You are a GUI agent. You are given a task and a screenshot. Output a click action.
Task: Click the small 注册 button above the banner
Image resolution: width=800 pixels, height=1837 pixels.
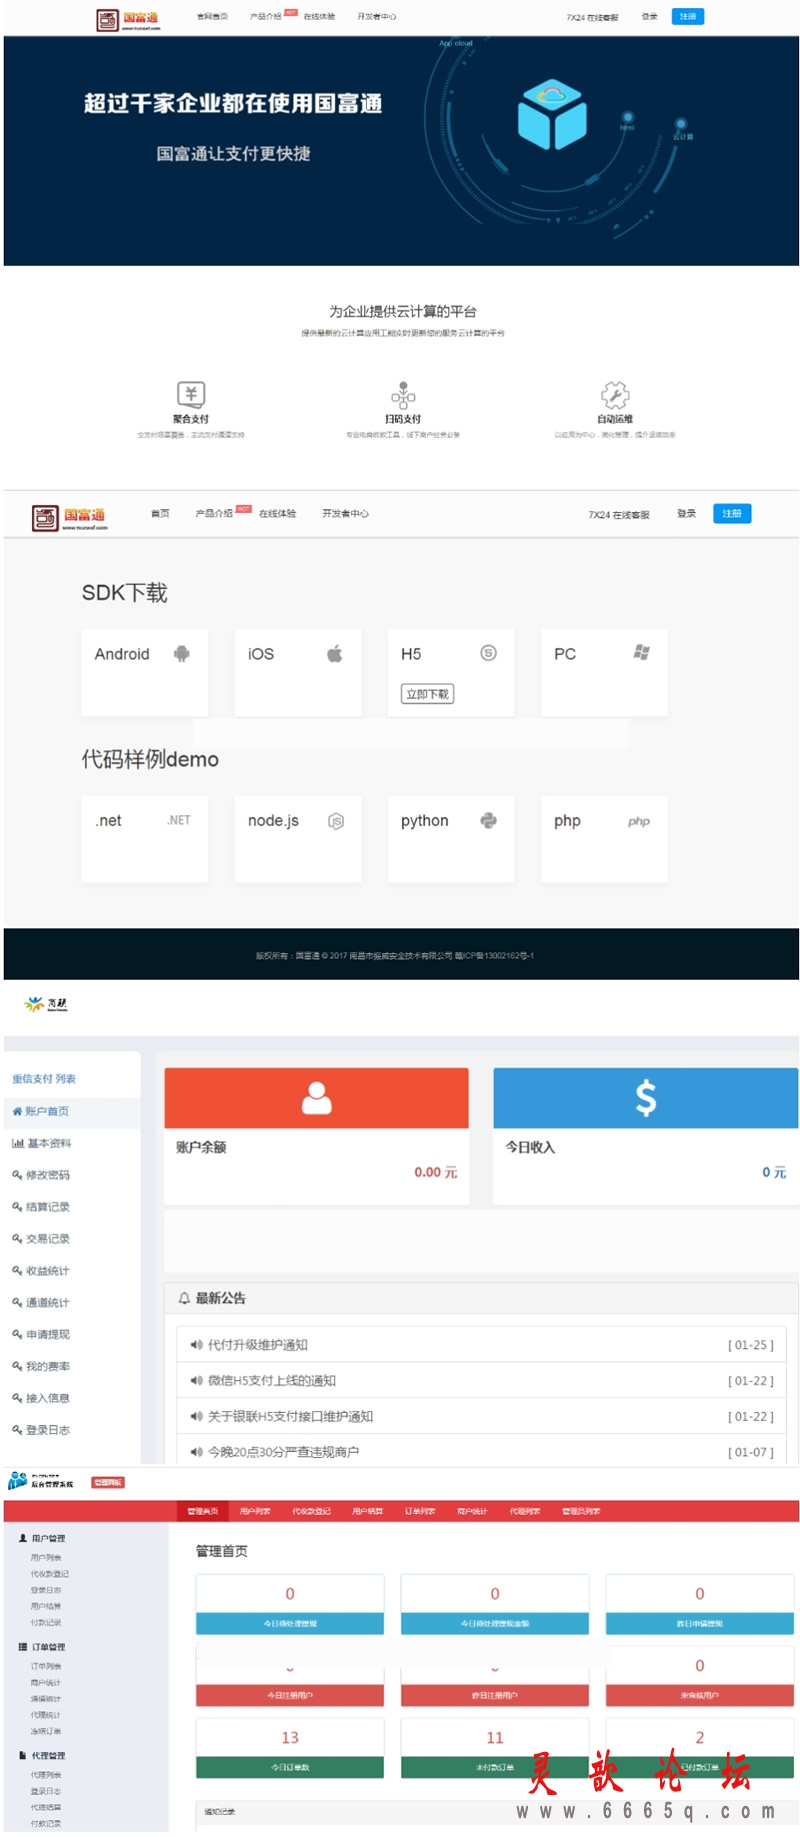(688, 17)
